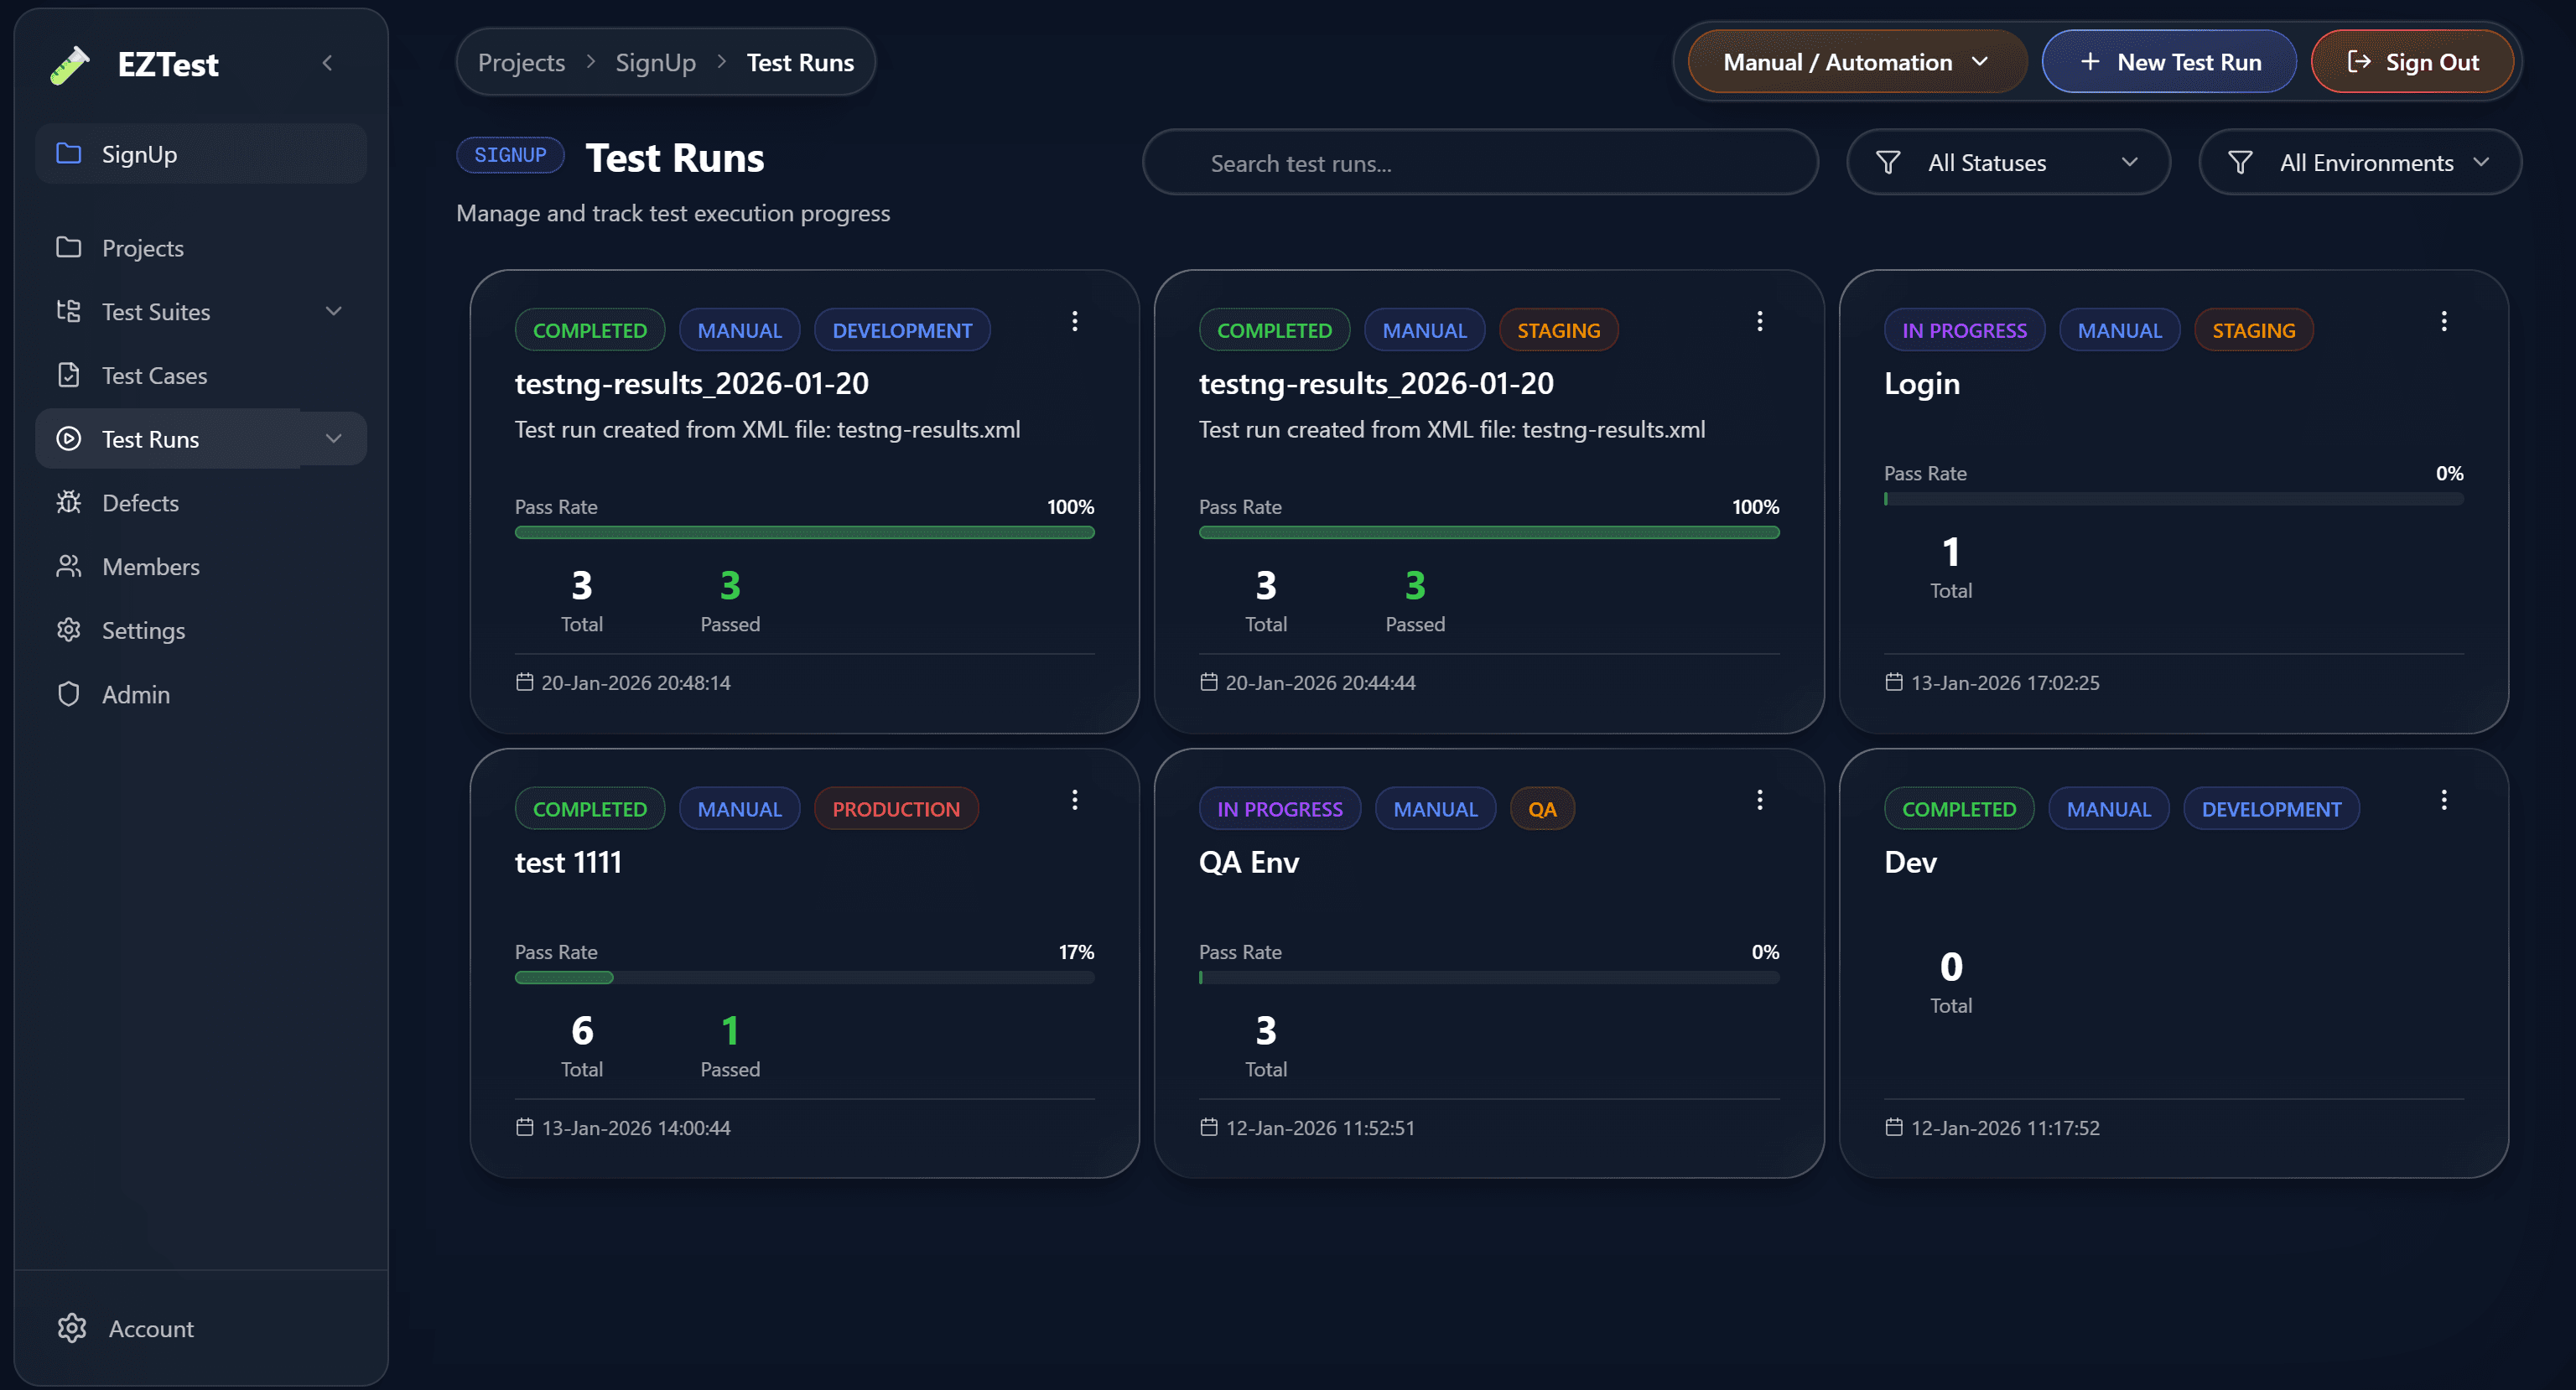Click inside the search test runs field

point(1480,162)
